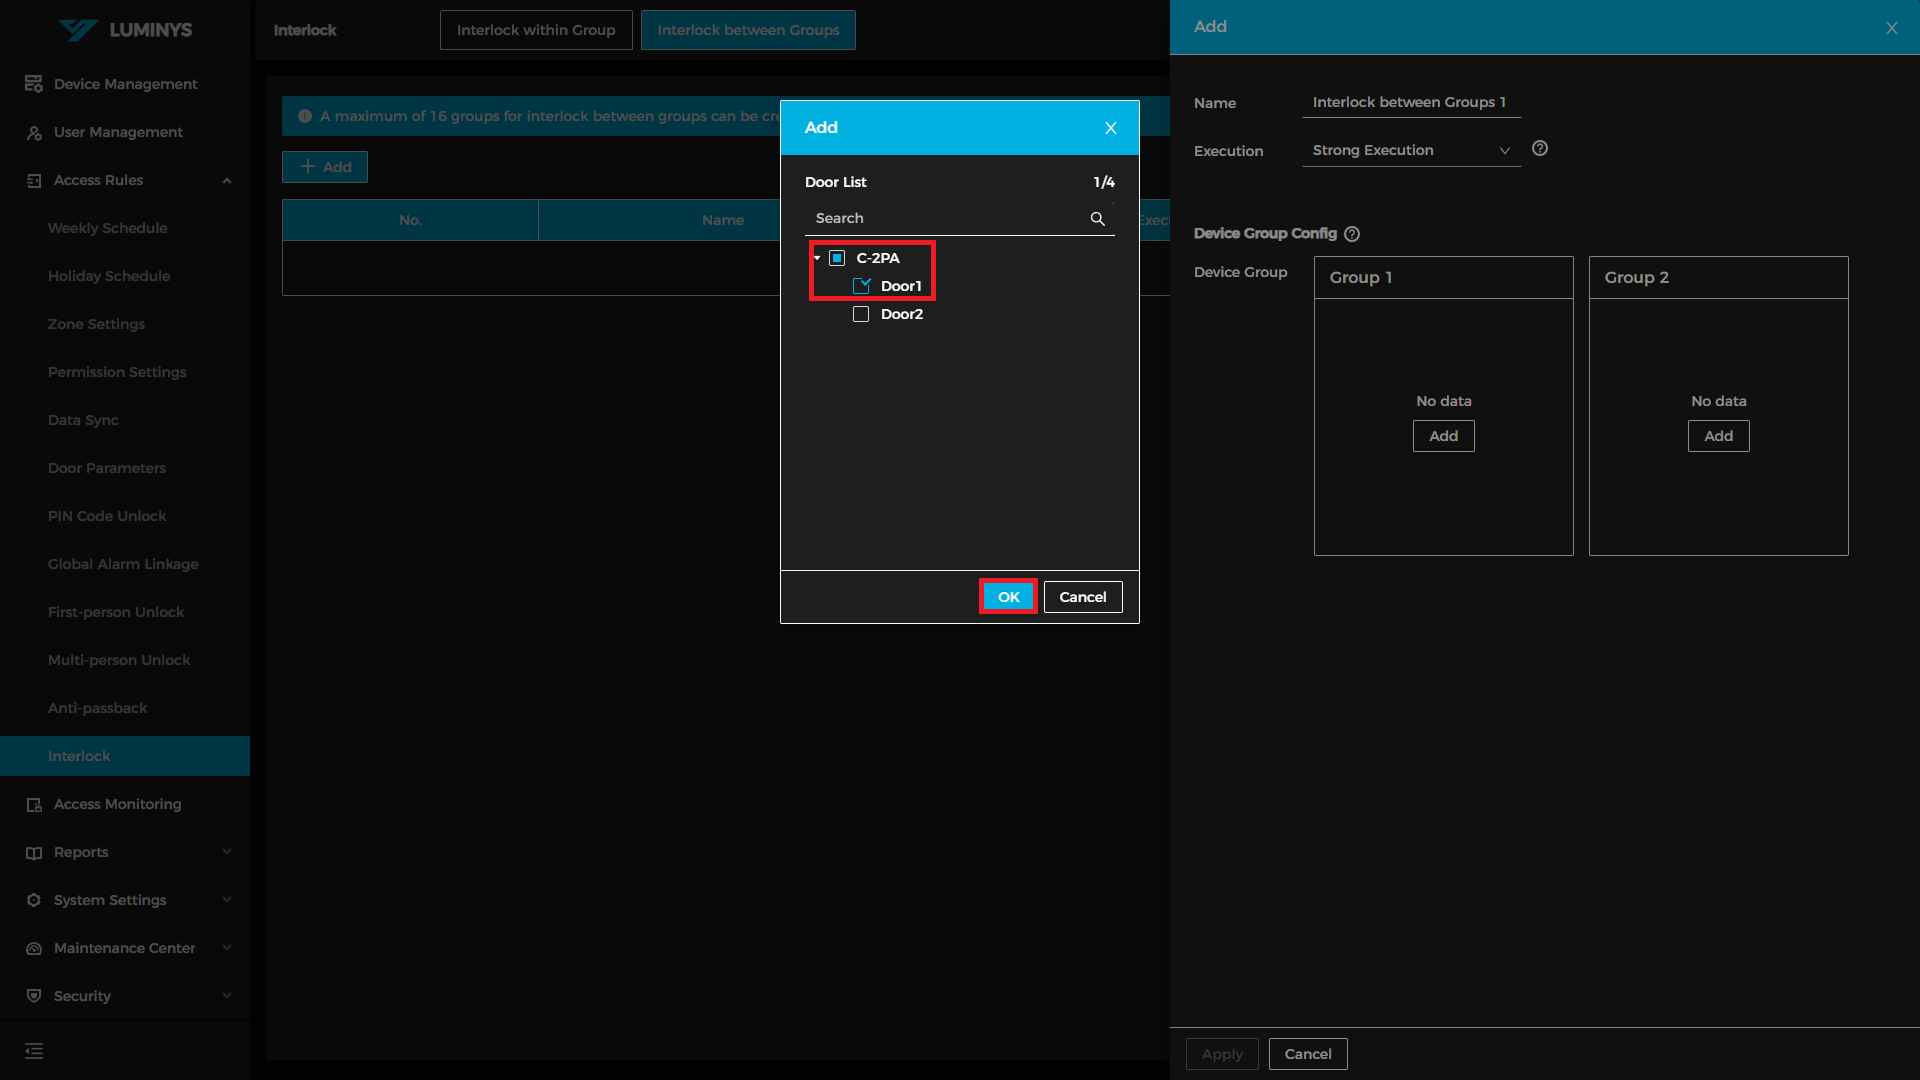Click the Door List search field
This screenshot has height=1080, width=1920.
point(945,218)
